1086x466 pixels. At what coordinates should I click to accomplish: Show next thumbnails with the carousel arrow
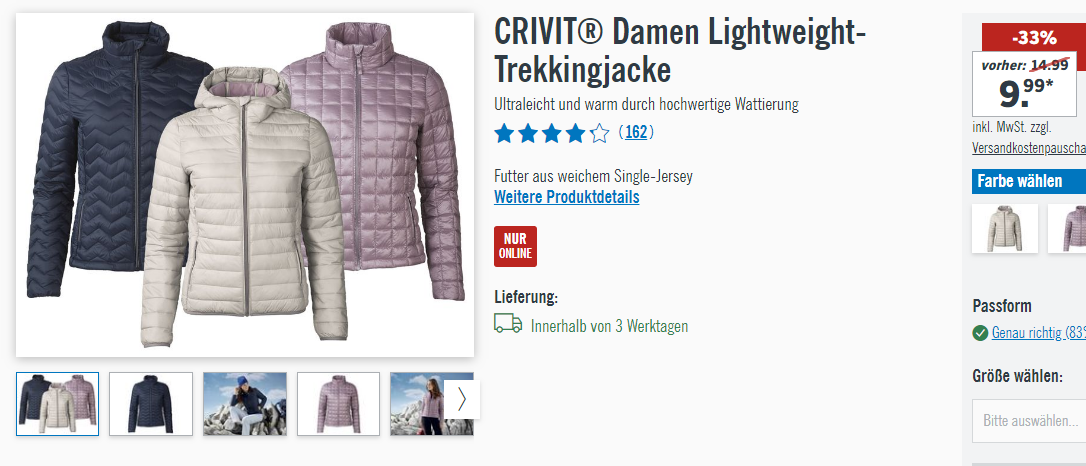[462, 400]
